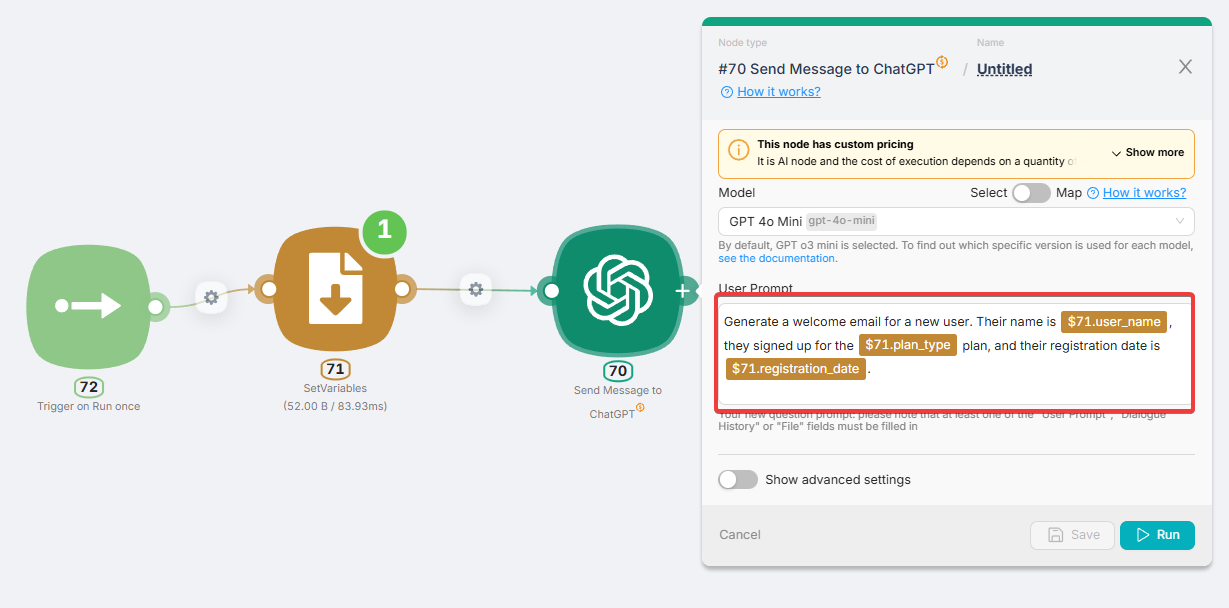Click the question mark beside How it works
The height and width of the screenshot is (608, 1229).
tap(726, 92)
